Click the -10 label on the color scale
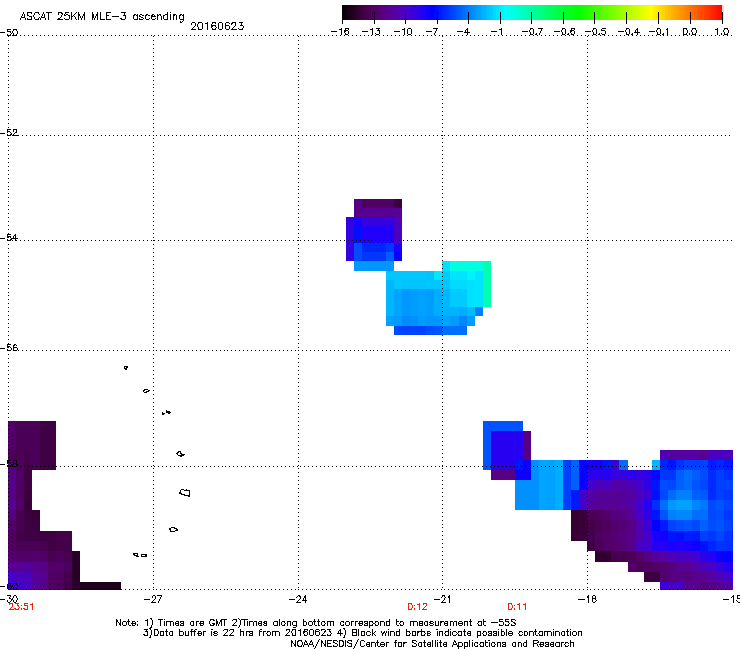 click(x=403, y=32)
